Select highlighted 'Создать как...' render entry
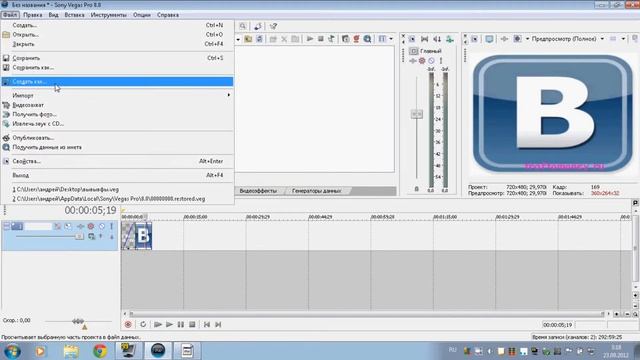The width and height of the screenshot is (640, 360). [x=117, y=82]
